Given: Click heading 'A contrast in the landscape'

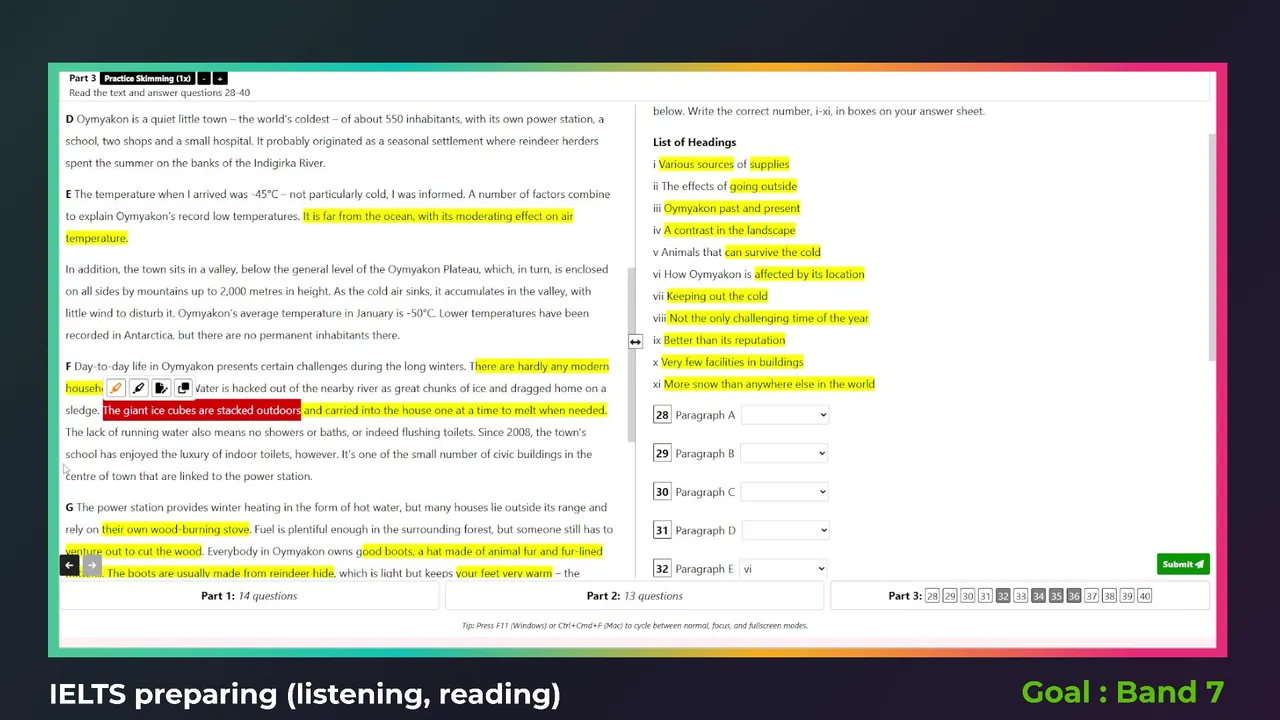Looking at the screenshot, I should click(x=724, y=230).
